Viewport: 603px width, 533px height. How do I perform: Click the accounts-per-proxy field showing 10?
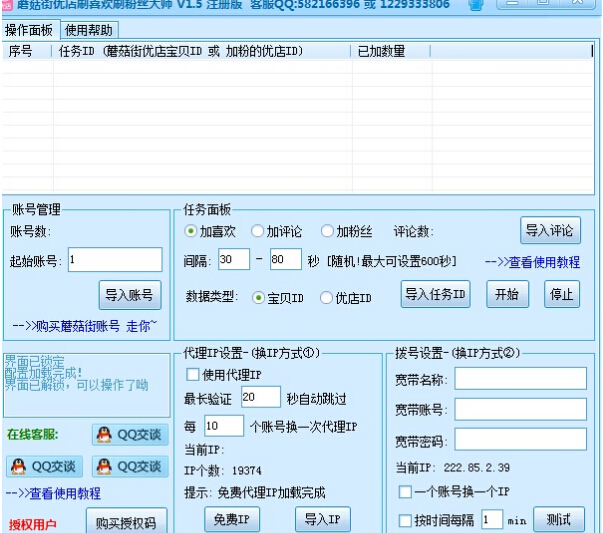(x=224, y=426)
